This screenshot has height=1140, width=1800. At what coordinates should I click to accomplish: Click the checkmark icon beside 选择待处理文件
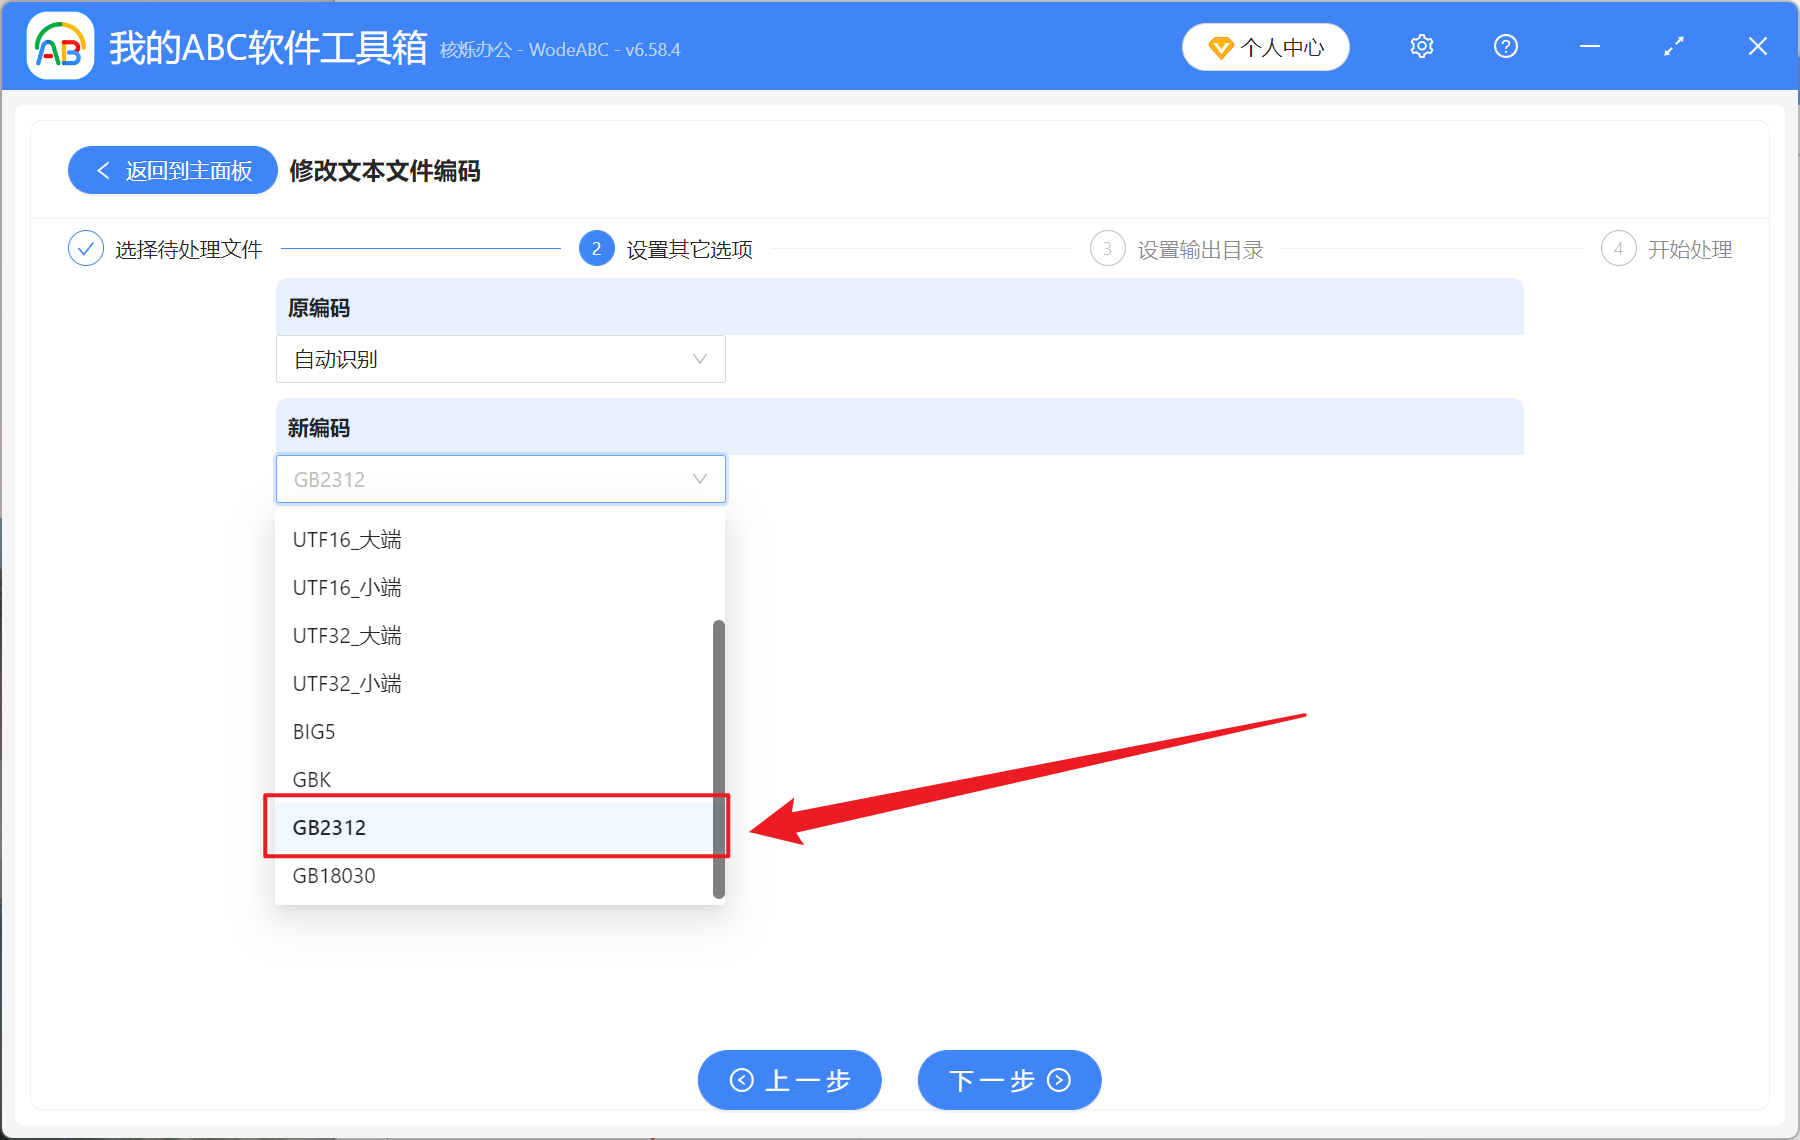(x=86, y=248)
